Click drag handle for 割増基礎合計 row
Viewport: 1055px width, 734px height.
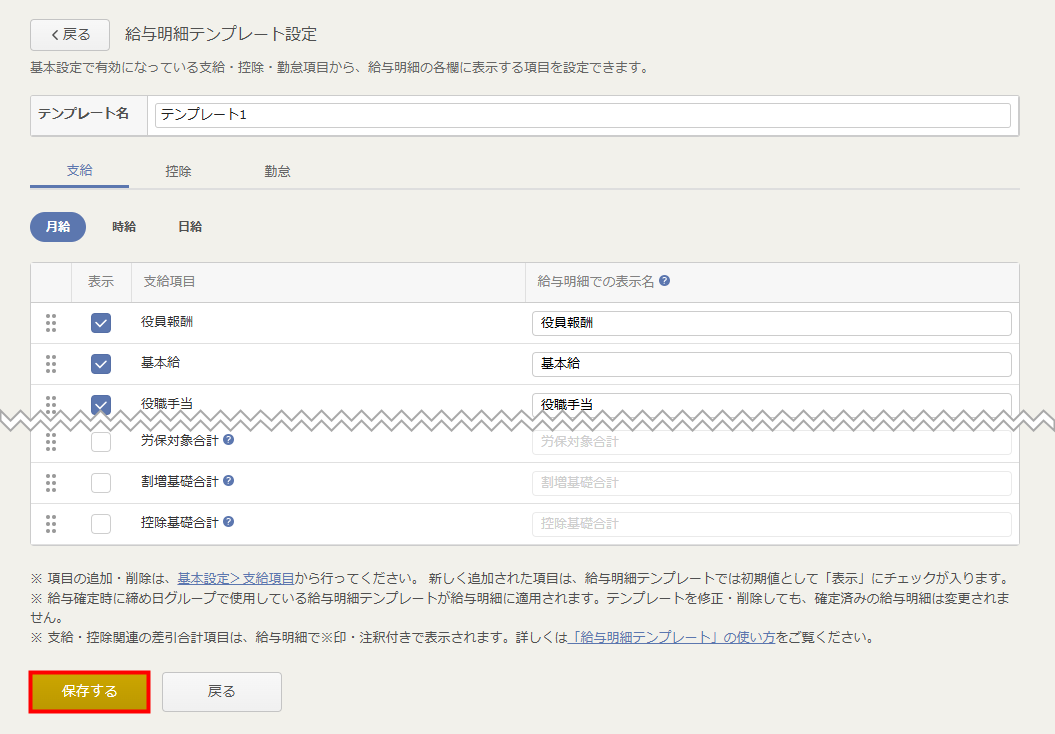51,483
